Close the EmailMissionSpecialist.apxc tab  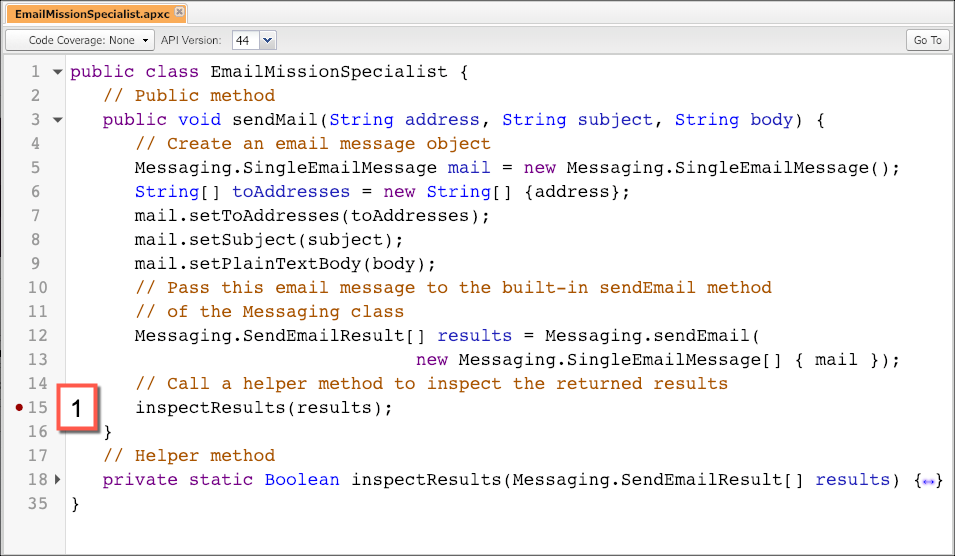click(179, 12)
